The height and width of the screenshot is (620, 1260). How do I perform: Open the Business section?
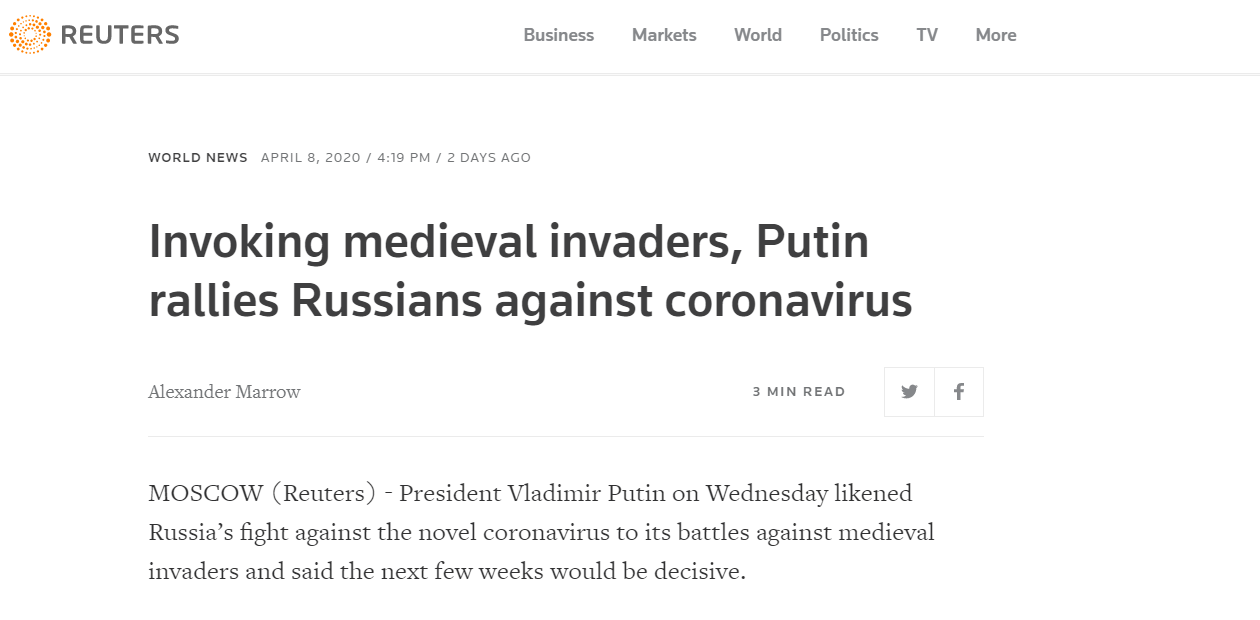pos(558,35)
